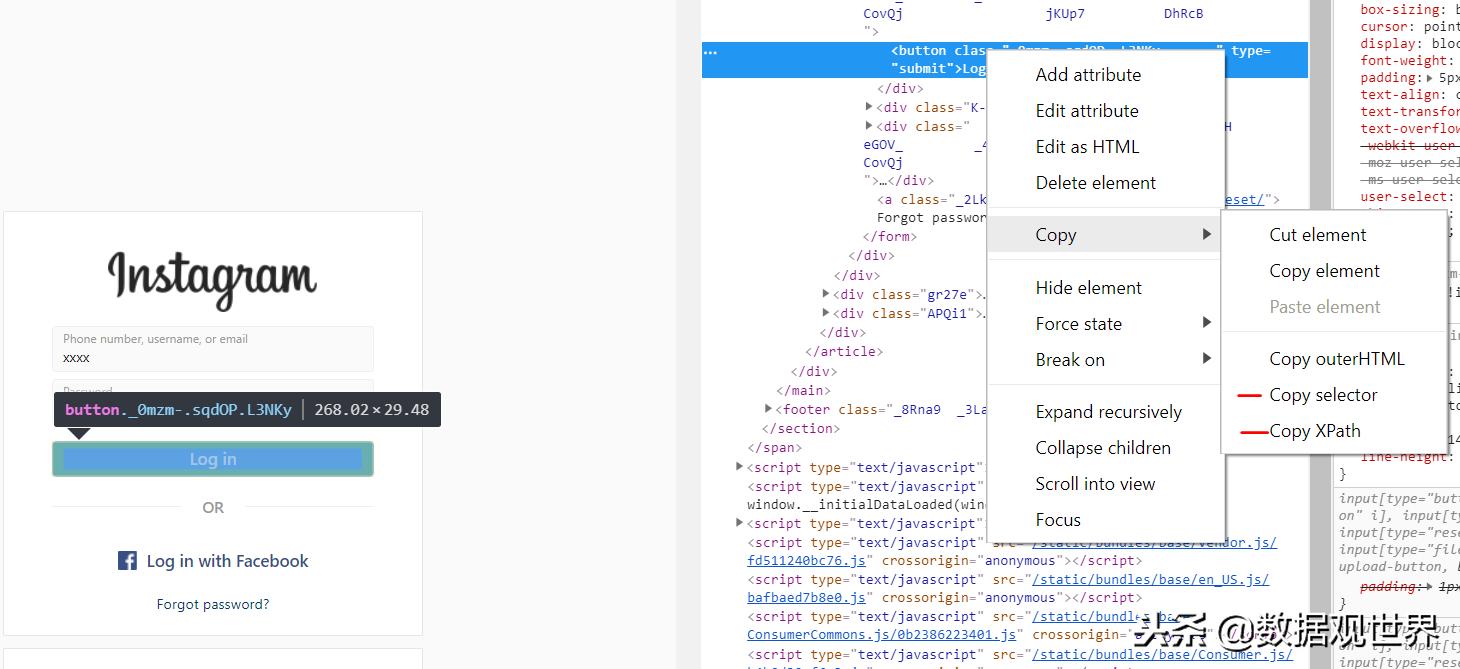Expand the div class APQi1 node
1460x669 pixels.
click(826, 313)
